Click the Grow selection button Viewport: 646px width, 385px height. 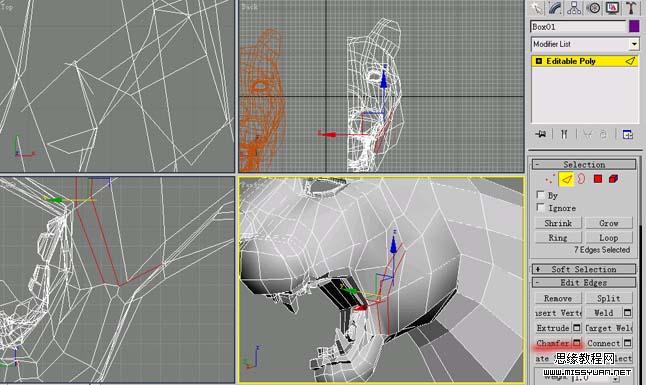click(609, 223)
